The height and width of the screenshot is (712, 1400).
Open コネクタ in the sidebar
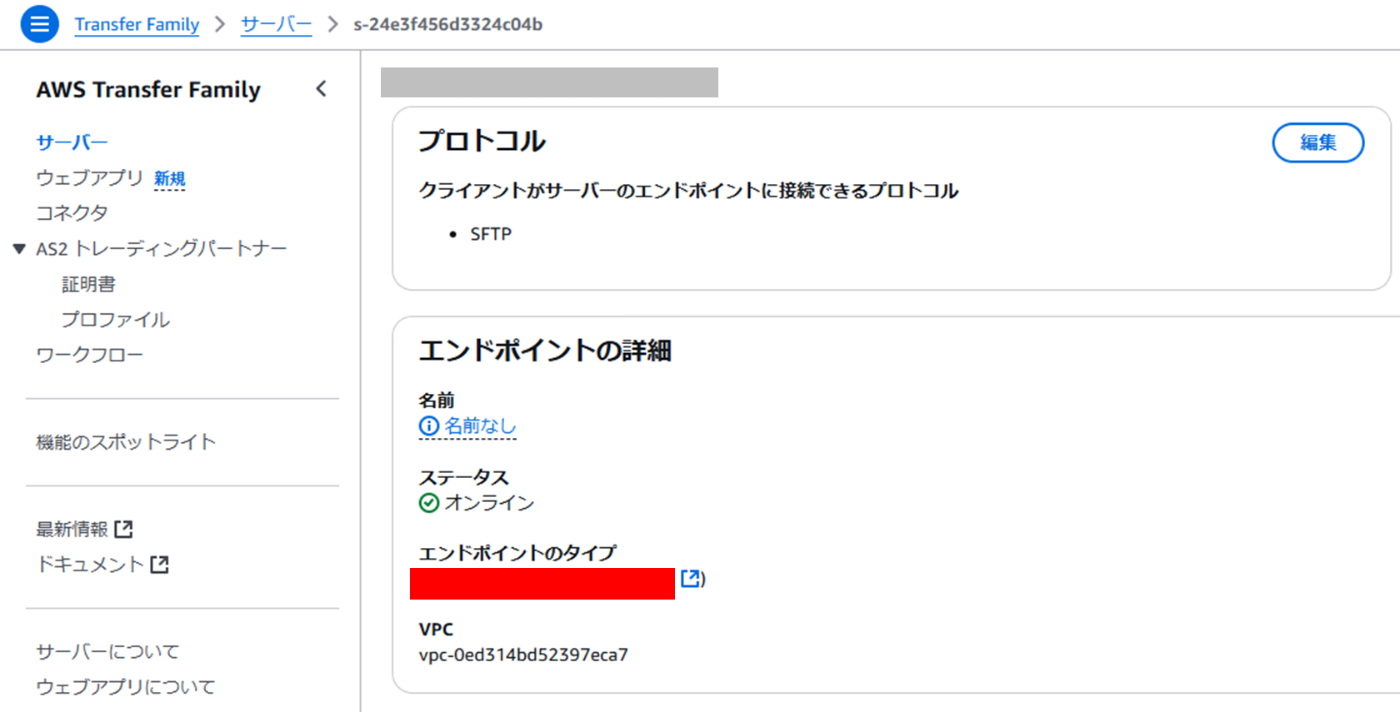tap(72, 213)
